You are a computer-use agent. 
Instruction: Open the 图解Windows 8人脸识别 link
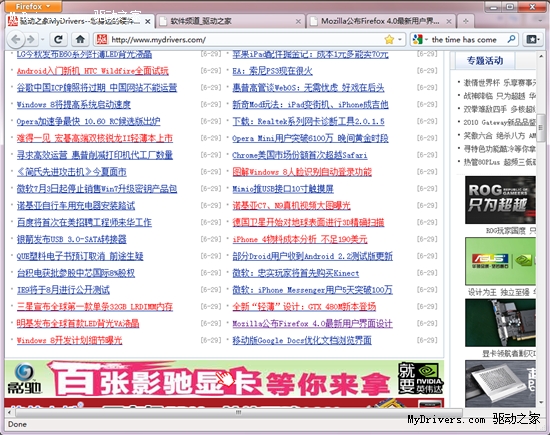click(x=302, y=172)
